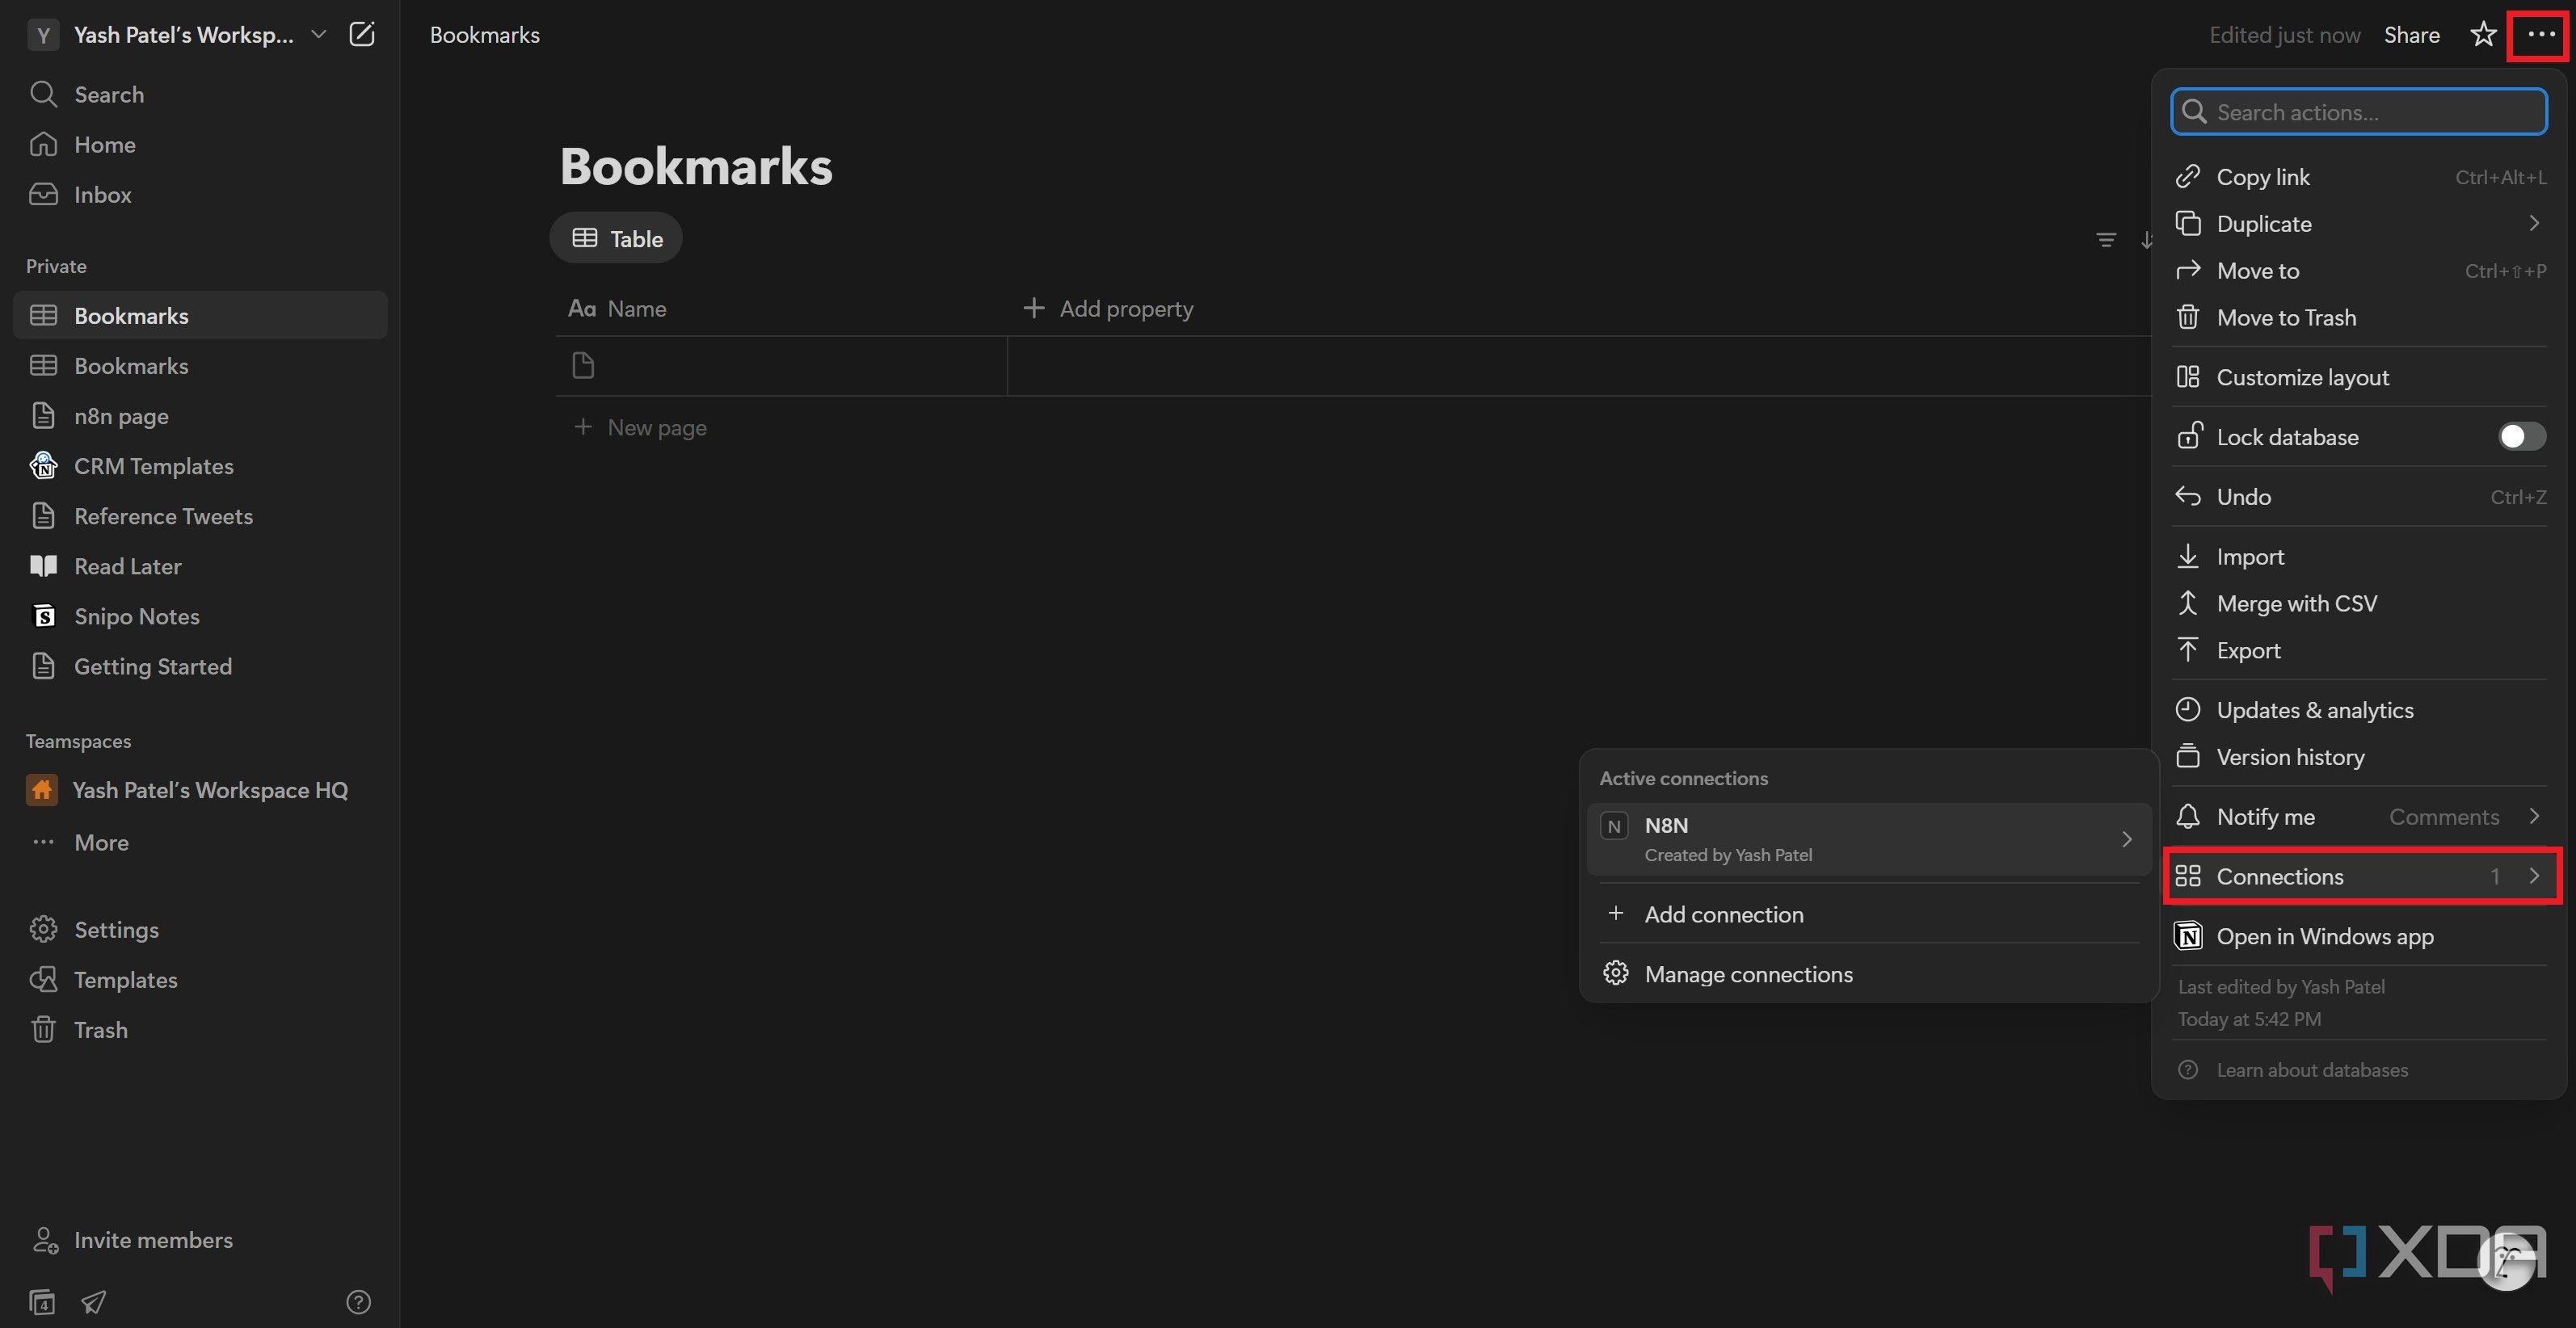Screen dimensions: 2576x1328
Task: Go to Home in sidebar
Action: pyautogui.click(x=200, y=144)
